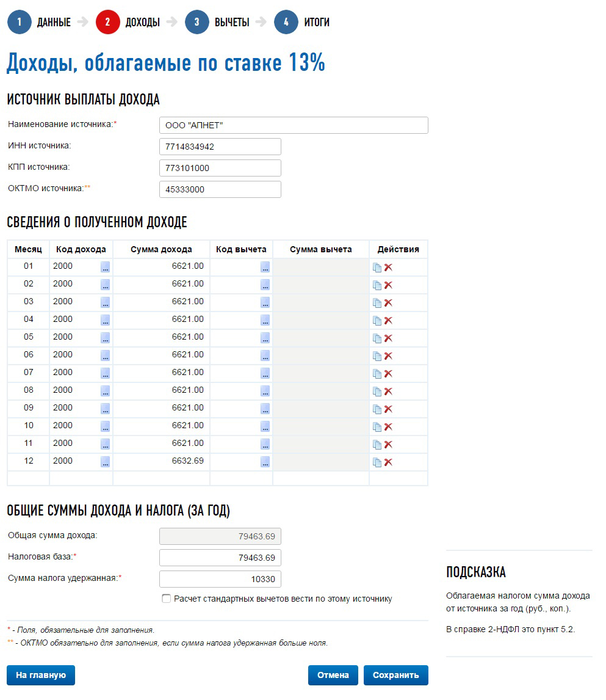This screenshot has width=606, height=700.
Task: Enable standard deductions calculation for this source
Action: 166,599
